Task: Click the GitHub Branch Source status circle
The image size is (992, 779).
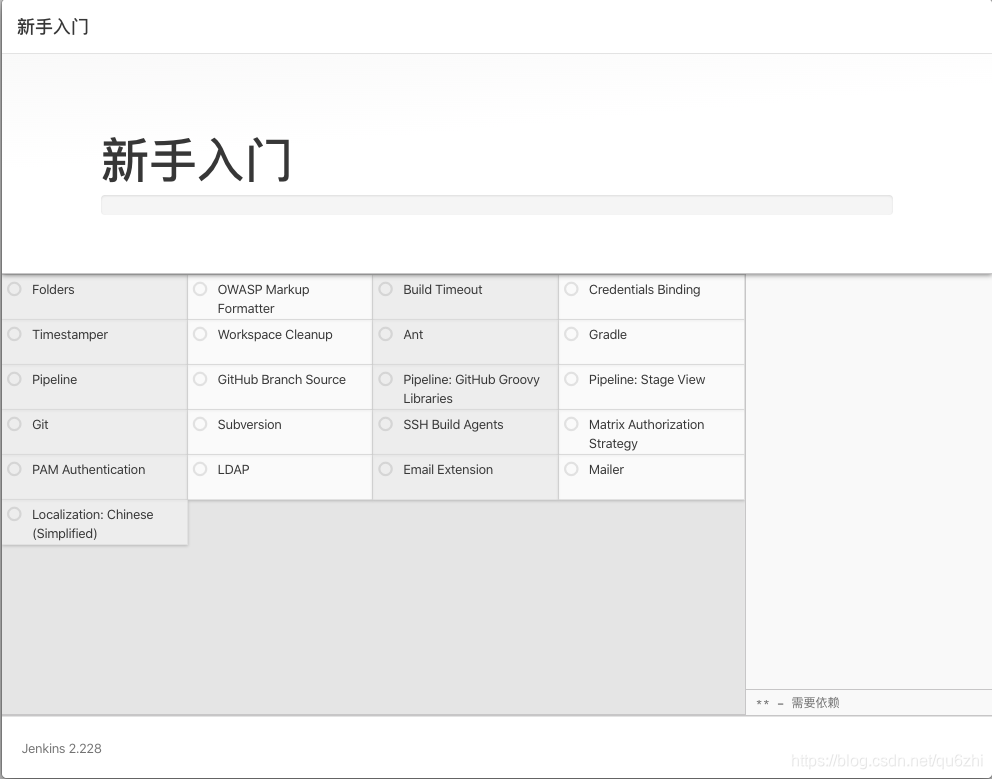Action: tap(200, 379)
